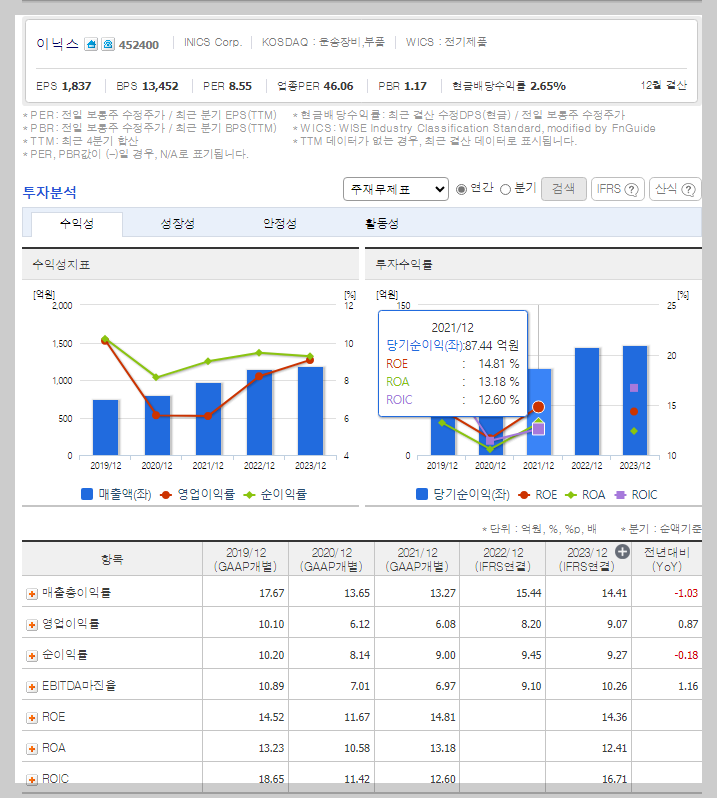This screenshot has height=798, width=717.
Task: Click the 2019/12 (GAAP개별) column header
Action: [x=246, y=559]
